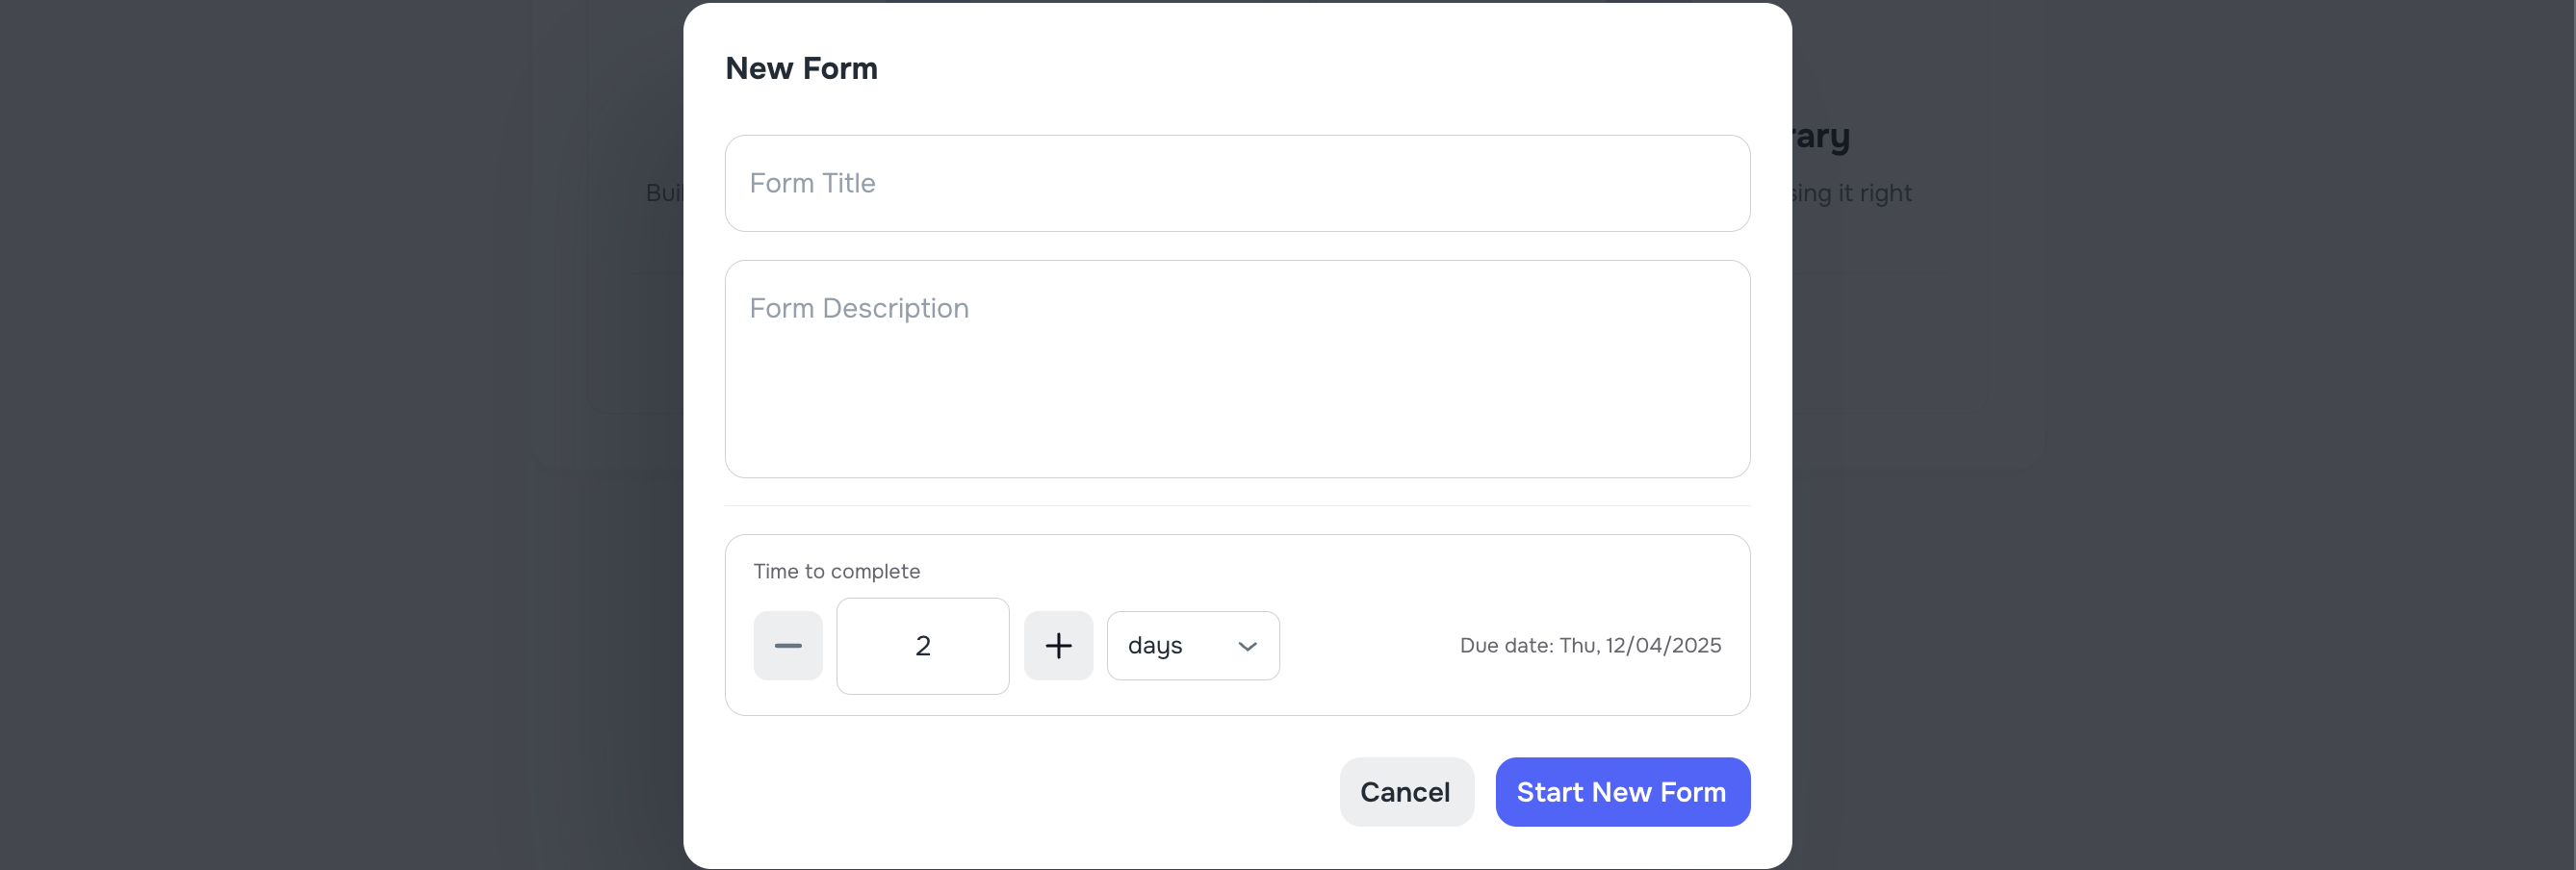Click outside the dialog on dark overlay
Image resolution: width=2576 pixels, height=870 pixels.
coord(300,435)
